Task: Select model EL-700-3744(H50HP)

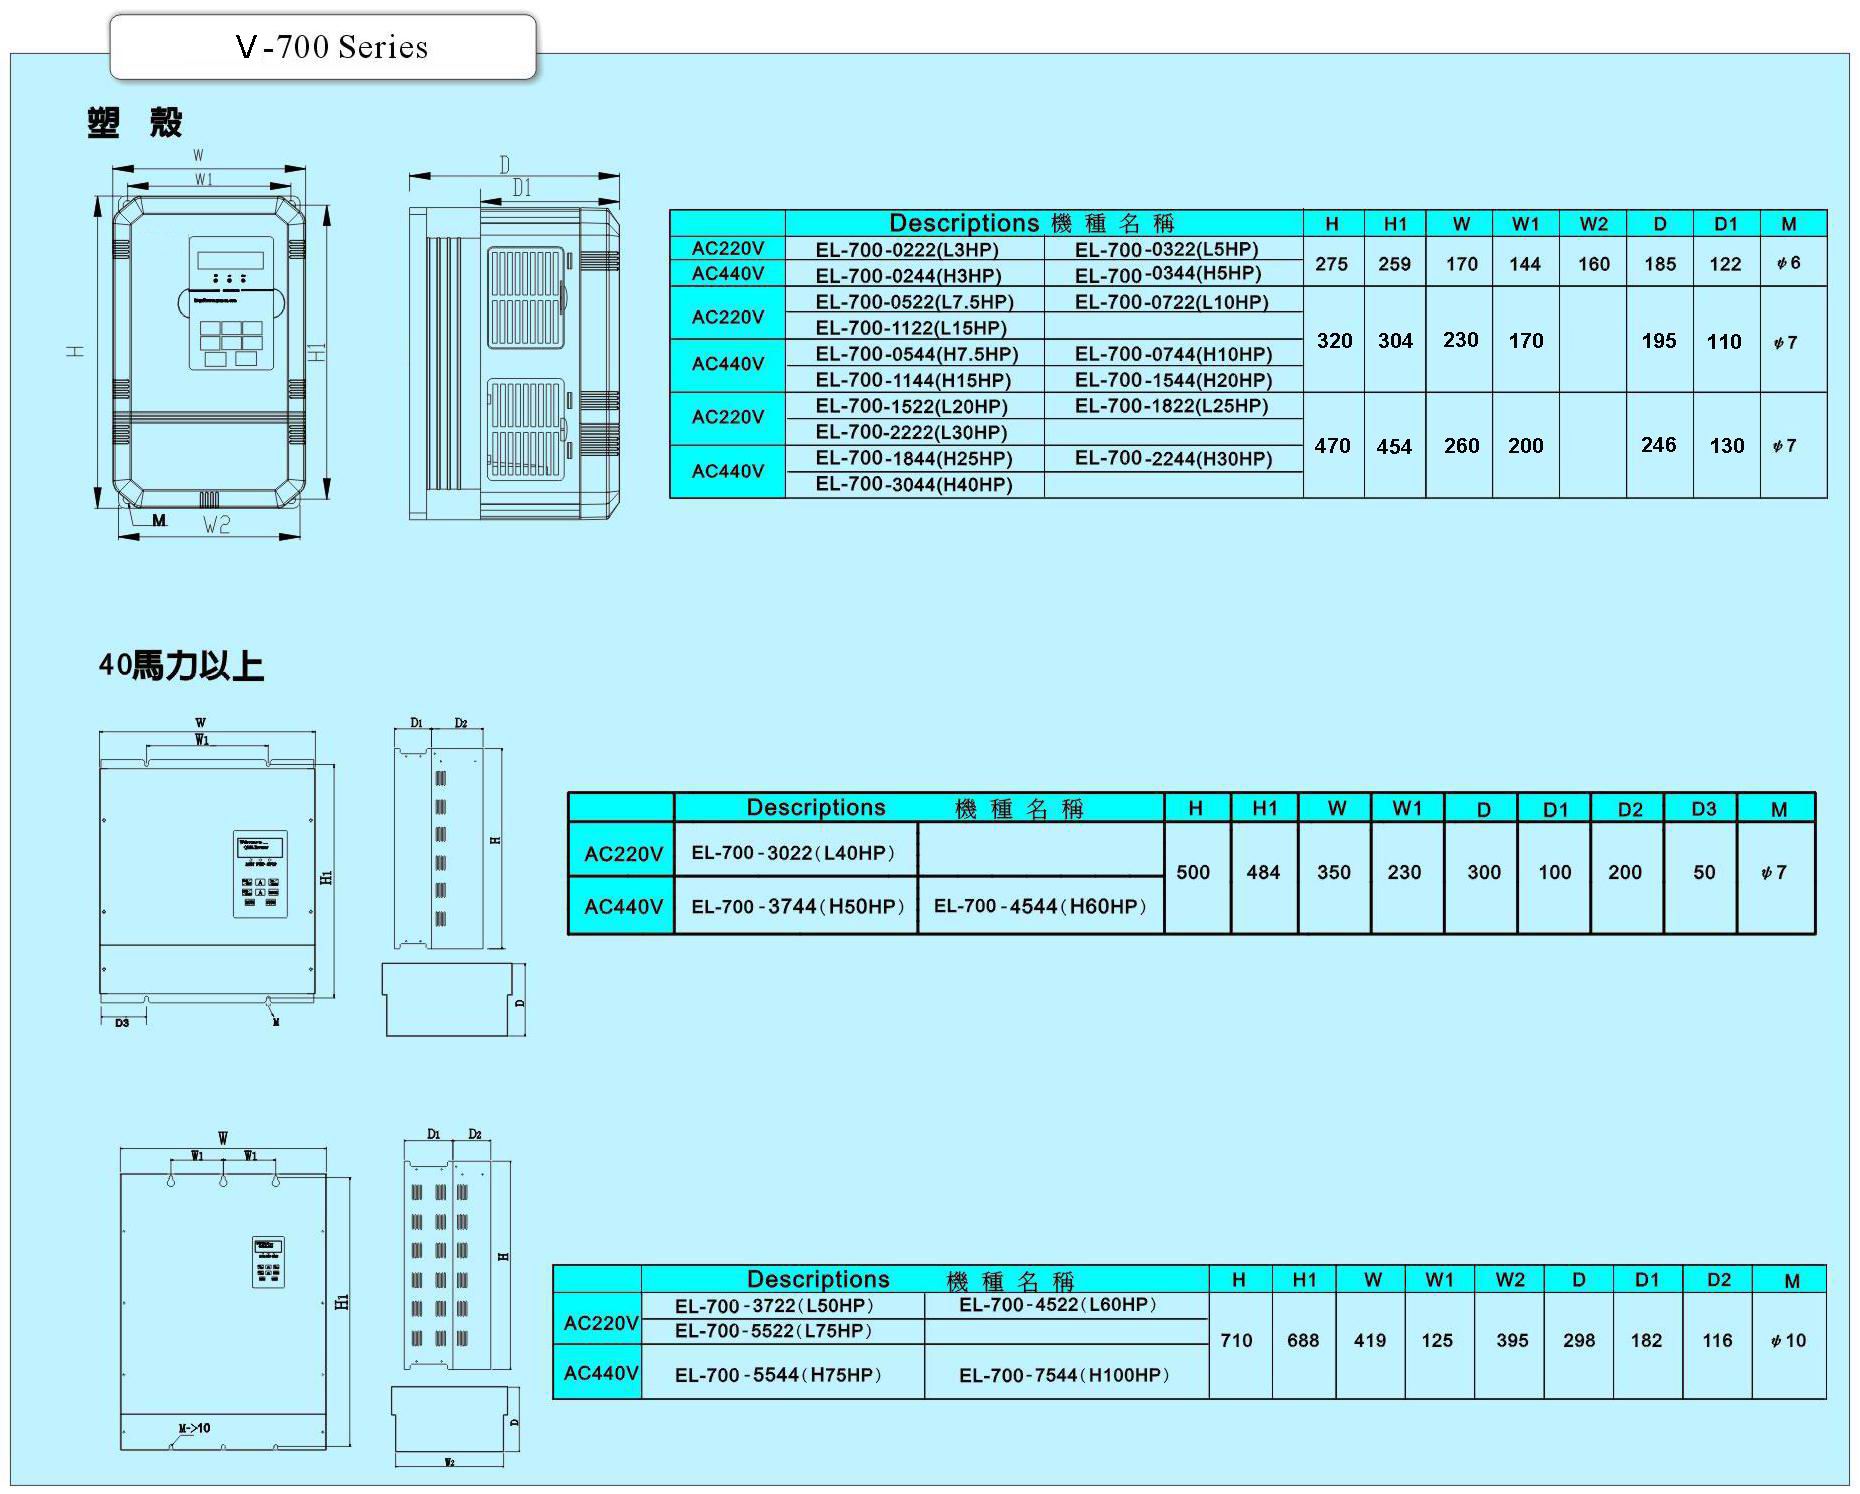Action: pyautogui.click(x=798, y=907)
